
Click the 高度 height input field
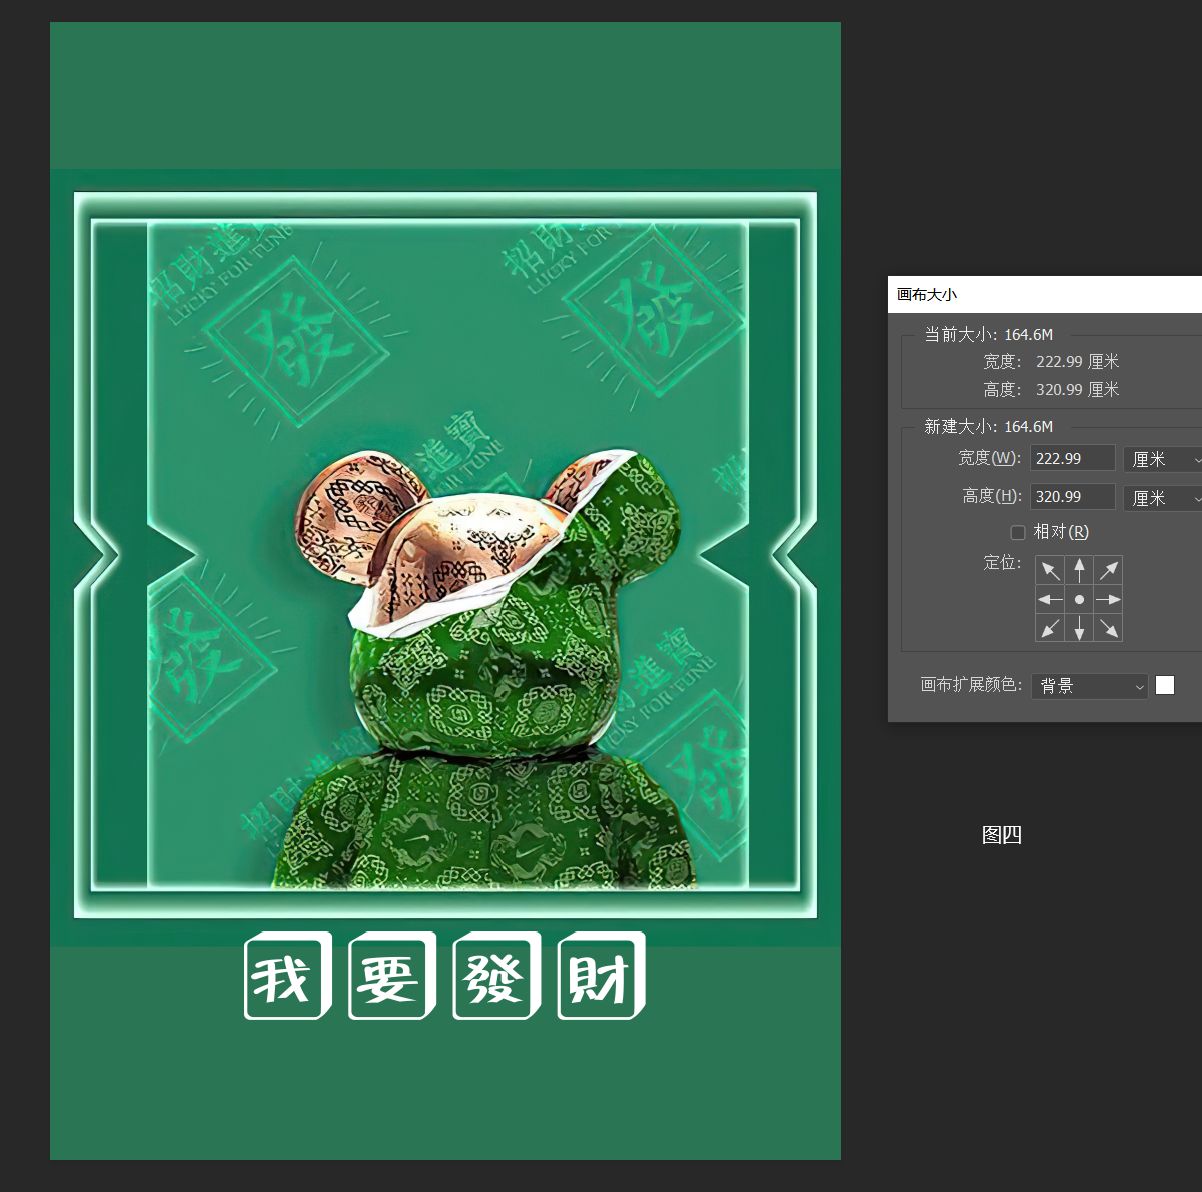coord(1073,496)
